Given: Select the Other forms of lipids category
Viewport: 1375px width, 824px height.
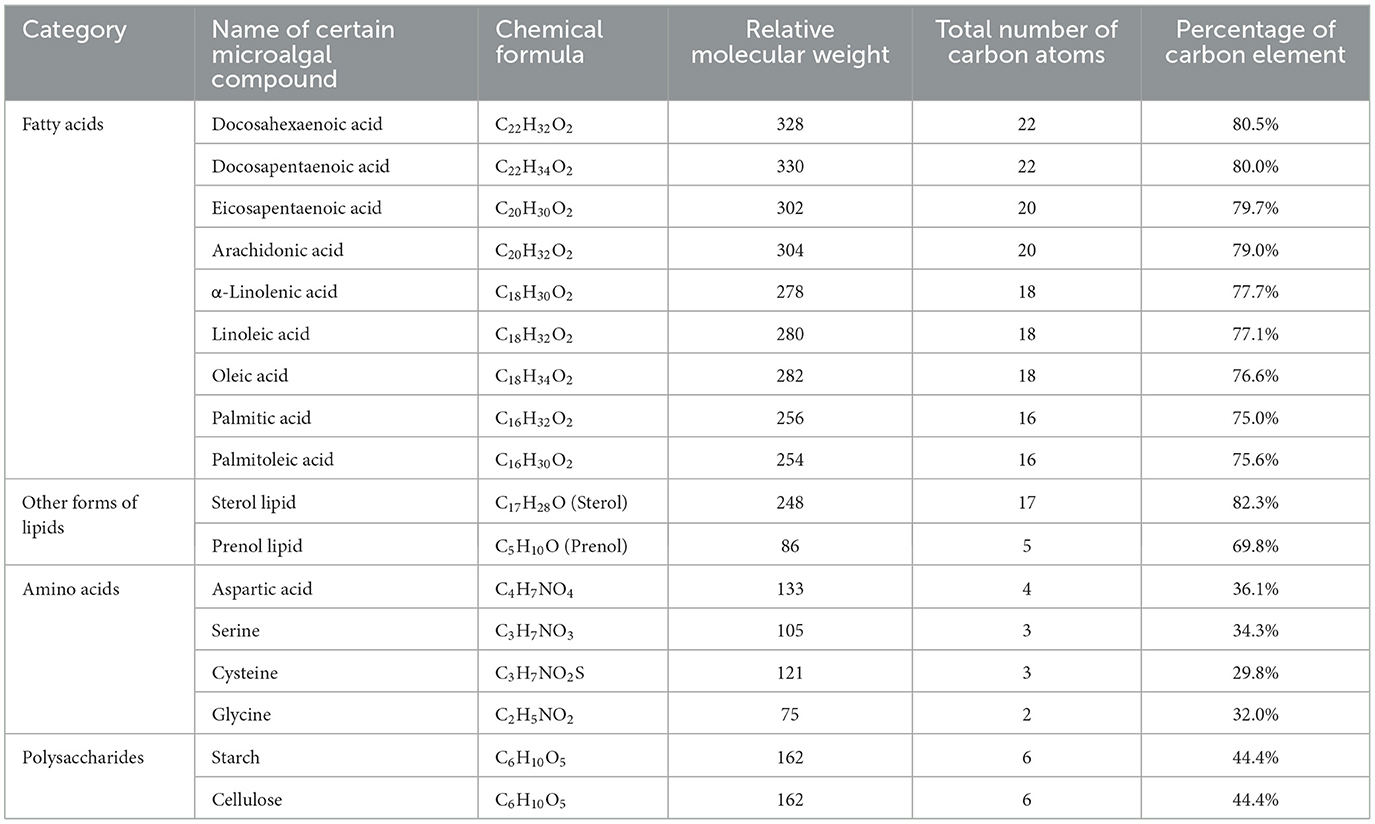Looking at the screenshot, I should [80, 514].
